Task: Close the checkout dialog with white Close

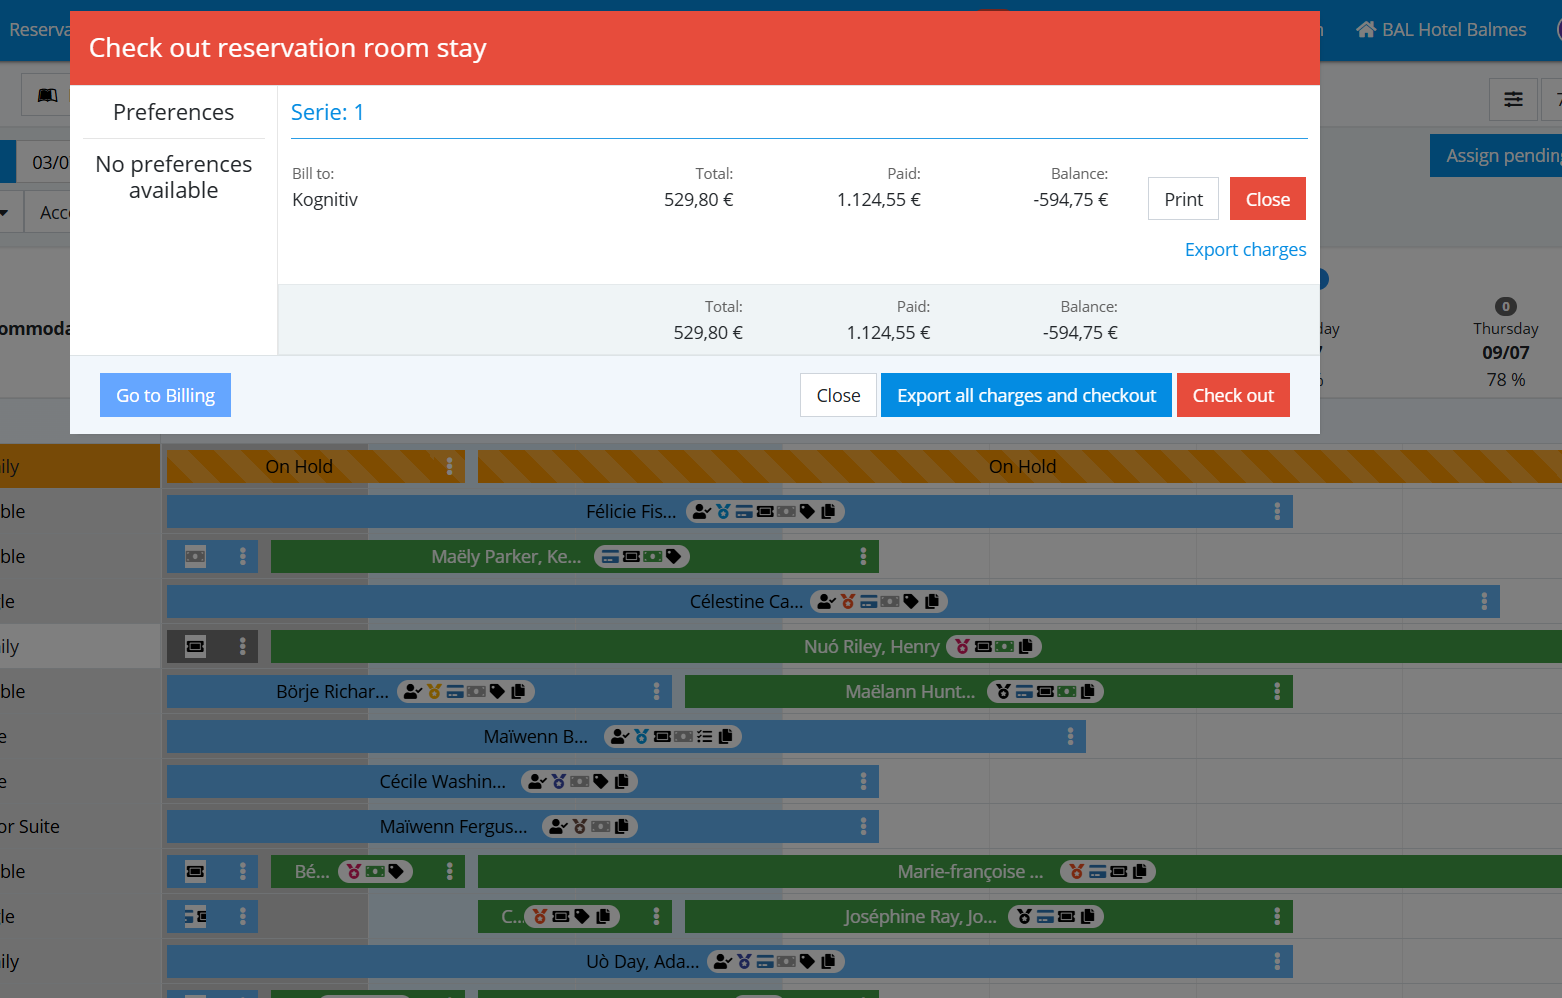Action: [838, 395]
